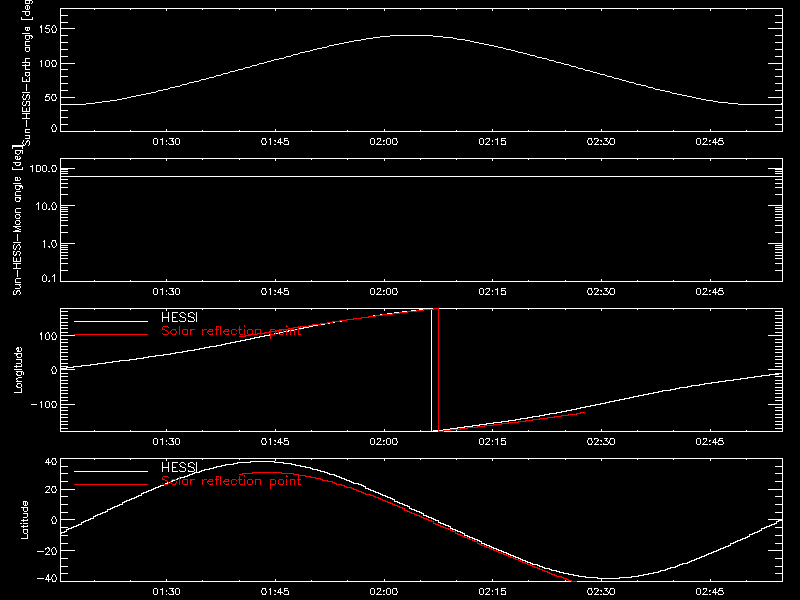Click the -40 tick label on Latitude plot
800x600 pixels.
[47, 578]
